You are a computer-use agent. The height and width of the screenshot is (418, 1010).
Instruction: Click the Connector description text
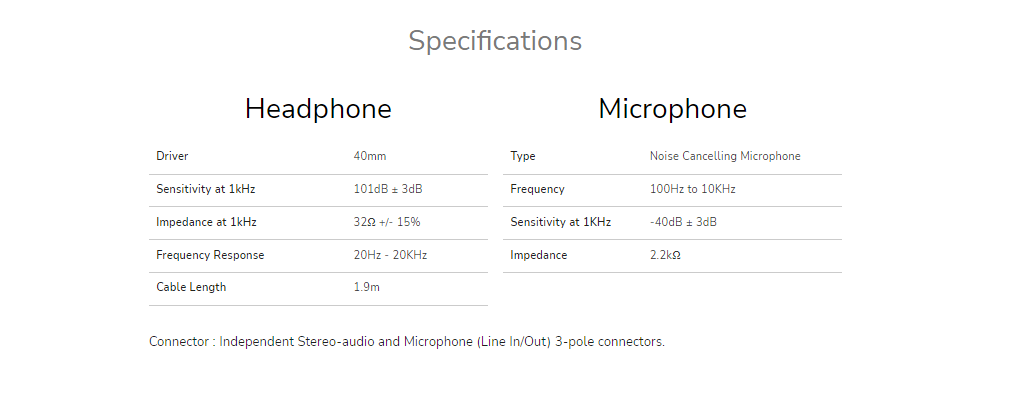coord(406,342)
